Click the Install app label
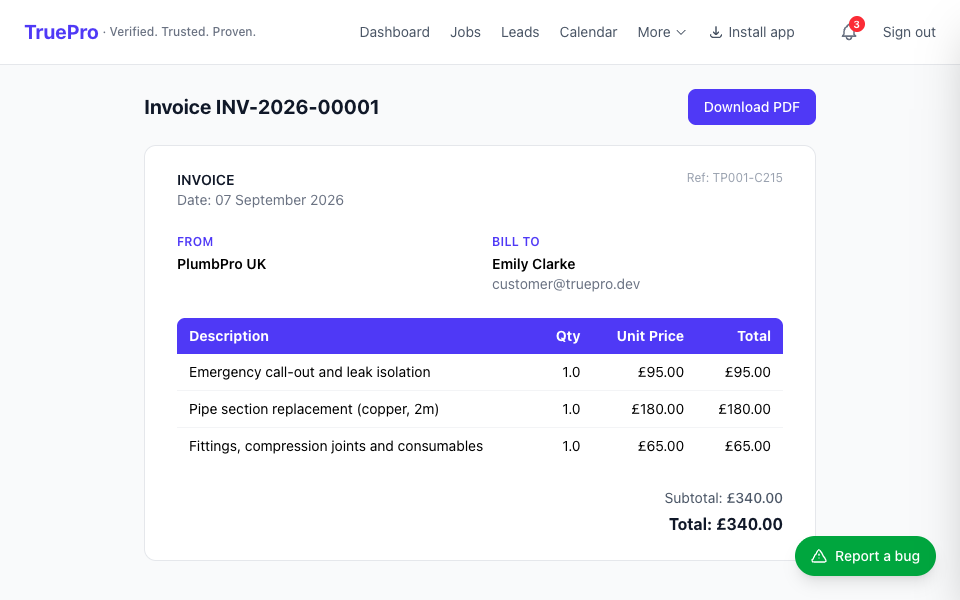This screenshot has width=960, height=600. (761, 32)
